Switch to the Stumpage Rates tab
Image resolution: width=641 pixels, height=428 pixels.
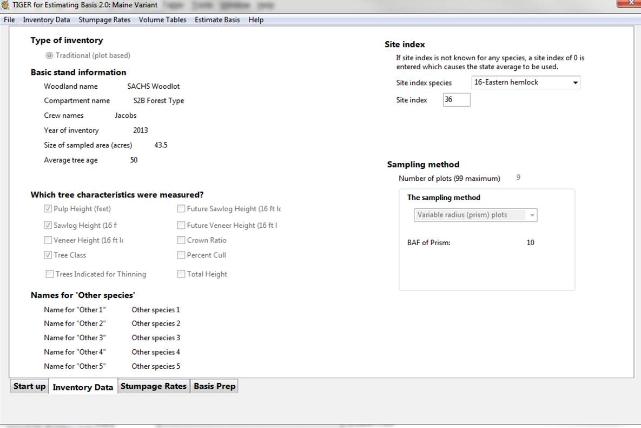coord(152,386)
